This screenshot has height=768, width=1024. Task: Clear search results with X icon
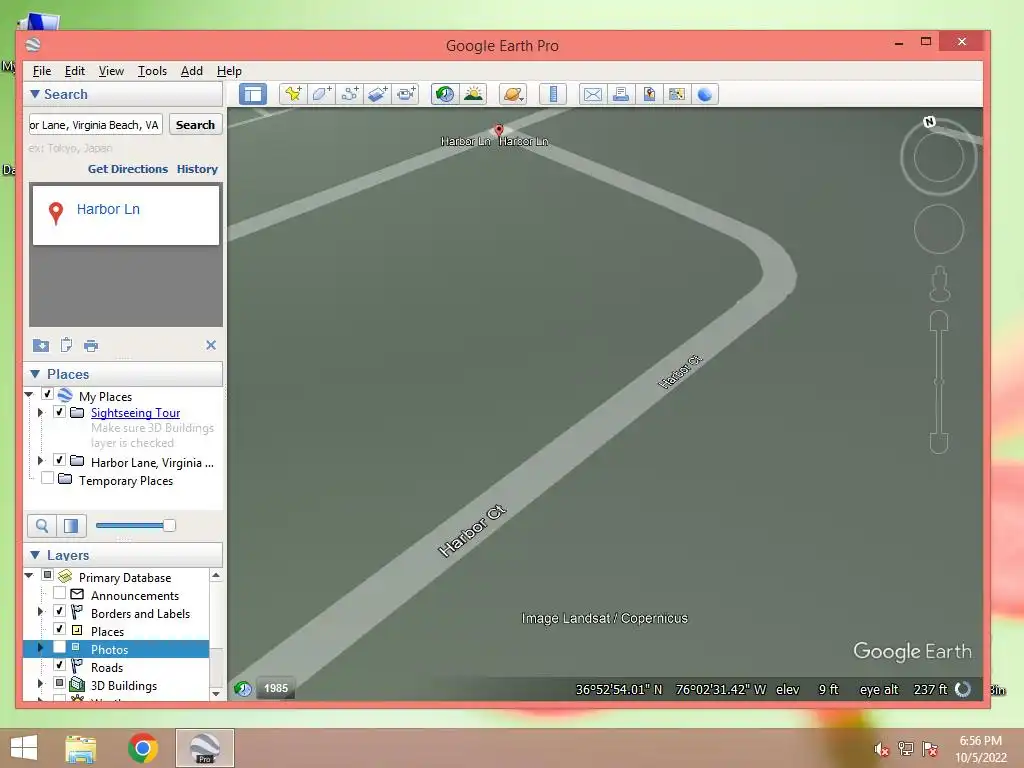pos(211,345)
